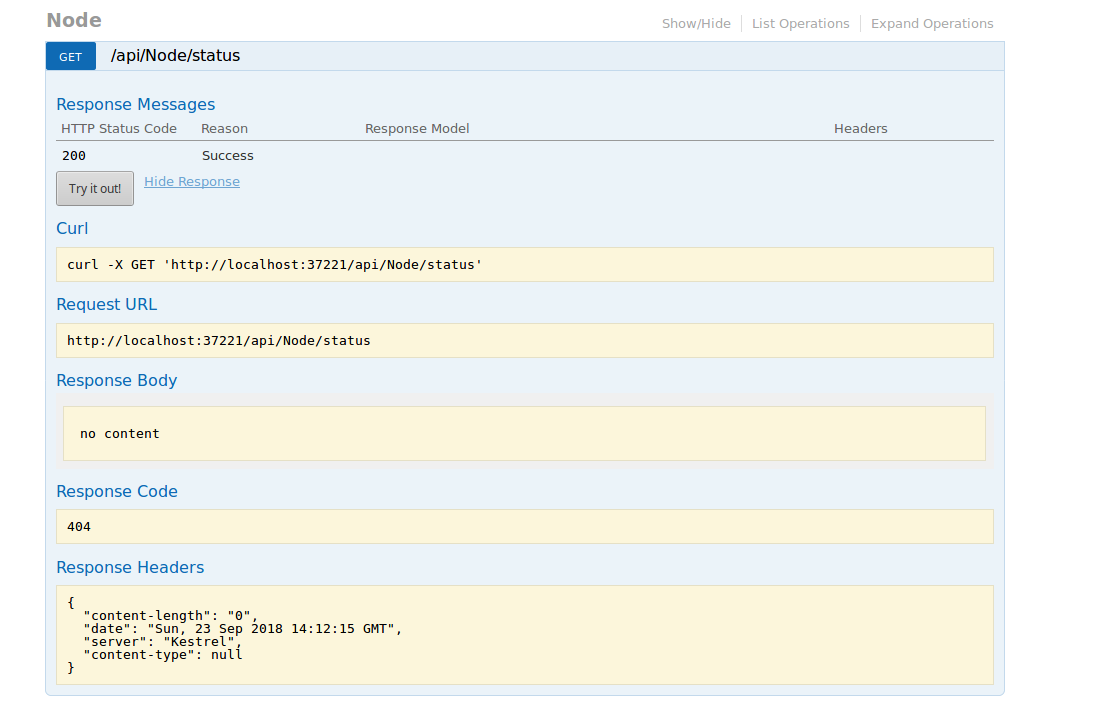Viewport: 1110px width, 719px height.
Task: Hide Response with the link
Action: click(191, 181)
